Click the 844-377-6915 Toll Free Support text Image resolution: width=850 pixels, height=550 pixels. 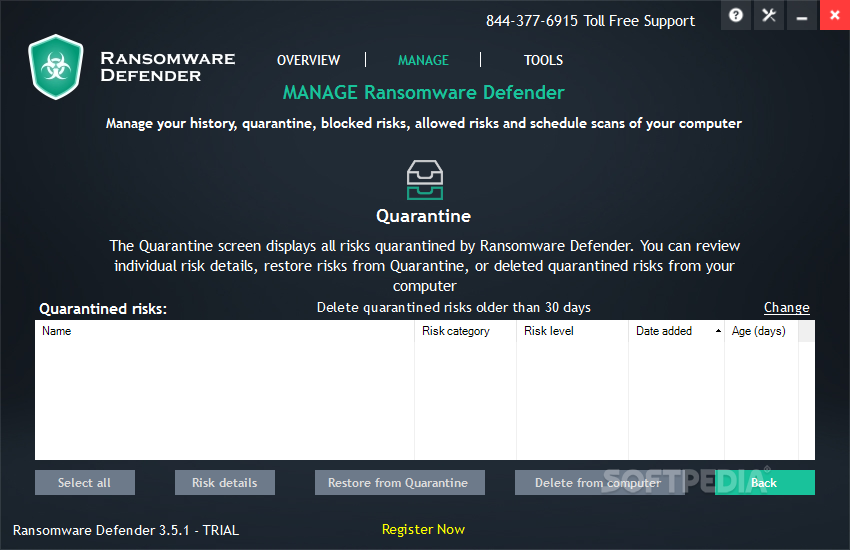tap(590, 21)
